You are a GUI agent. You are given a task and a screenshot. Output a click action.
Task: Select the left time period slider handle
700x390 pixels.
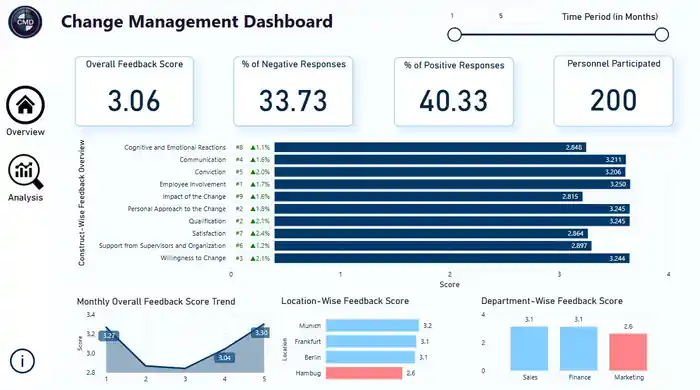(454, 34)
